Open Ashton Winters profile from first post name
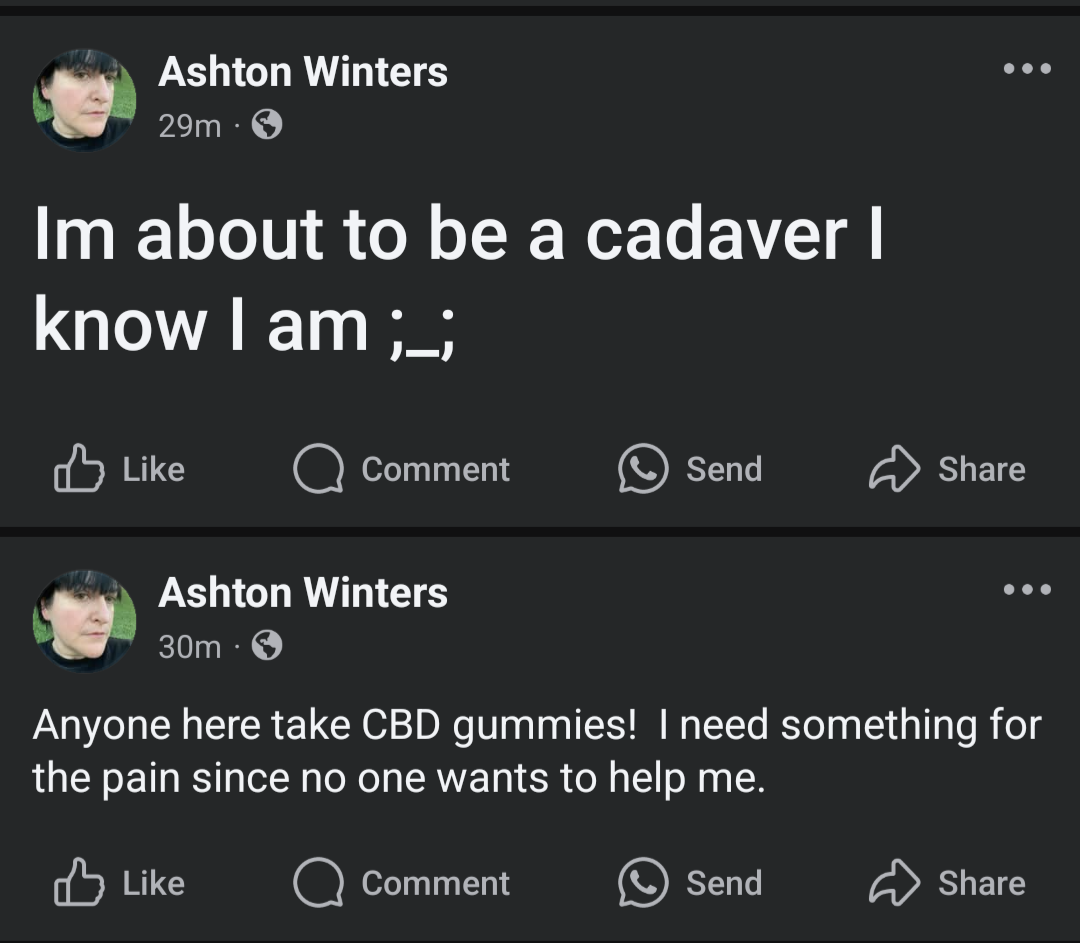1080x943 pixels. click(303, 72)
